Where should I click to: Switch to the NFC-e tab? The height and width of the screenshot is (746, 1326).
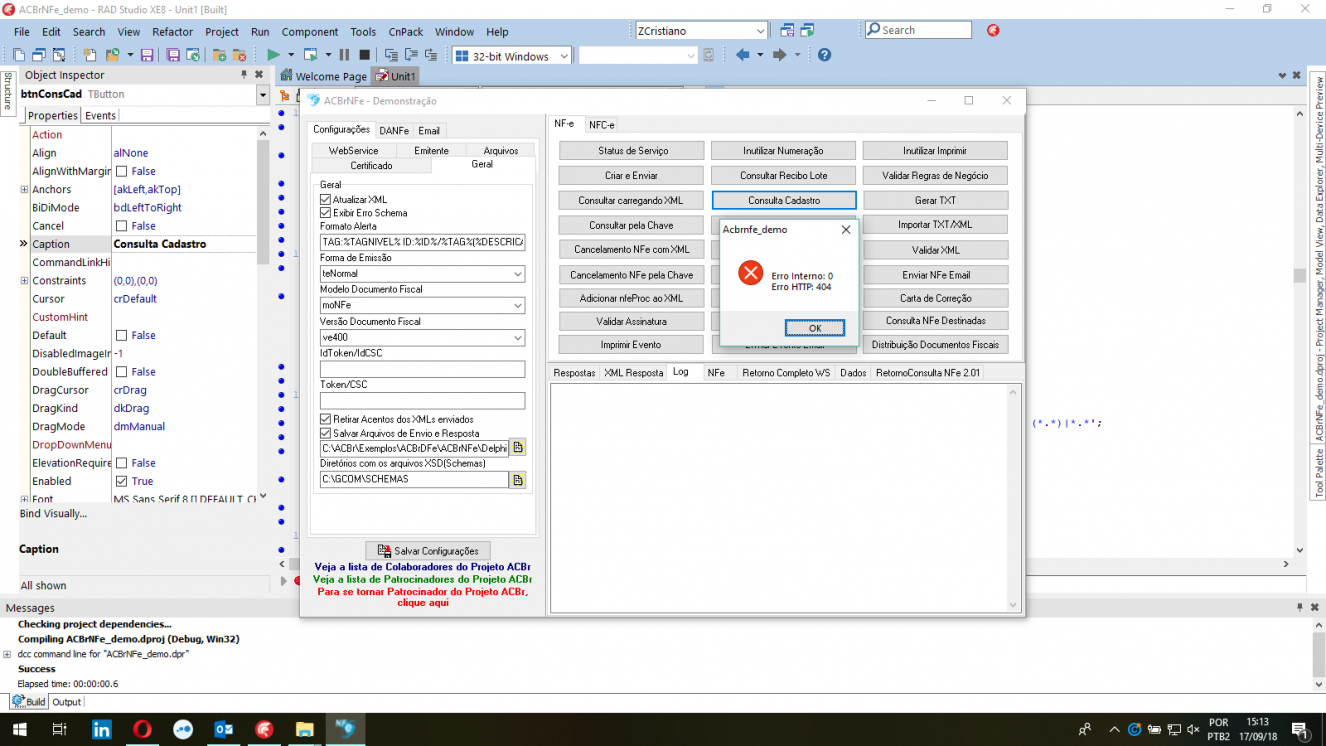[602, 125]
